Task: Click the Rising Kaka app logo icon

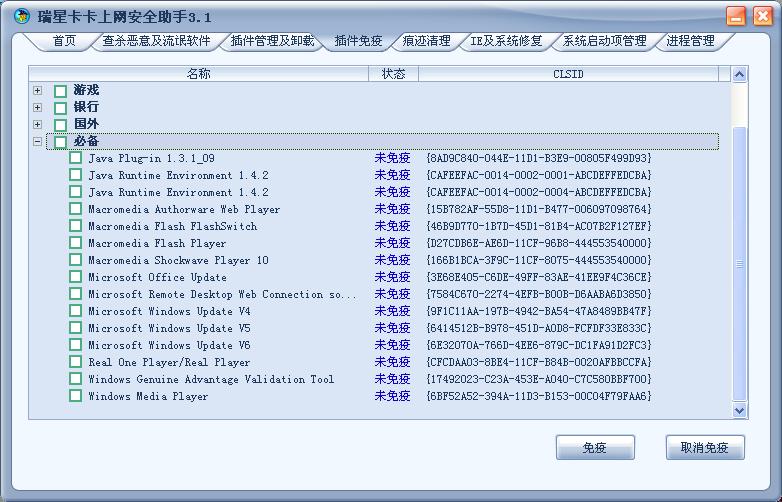Action: pyautogui.click(x=21, y=16)
